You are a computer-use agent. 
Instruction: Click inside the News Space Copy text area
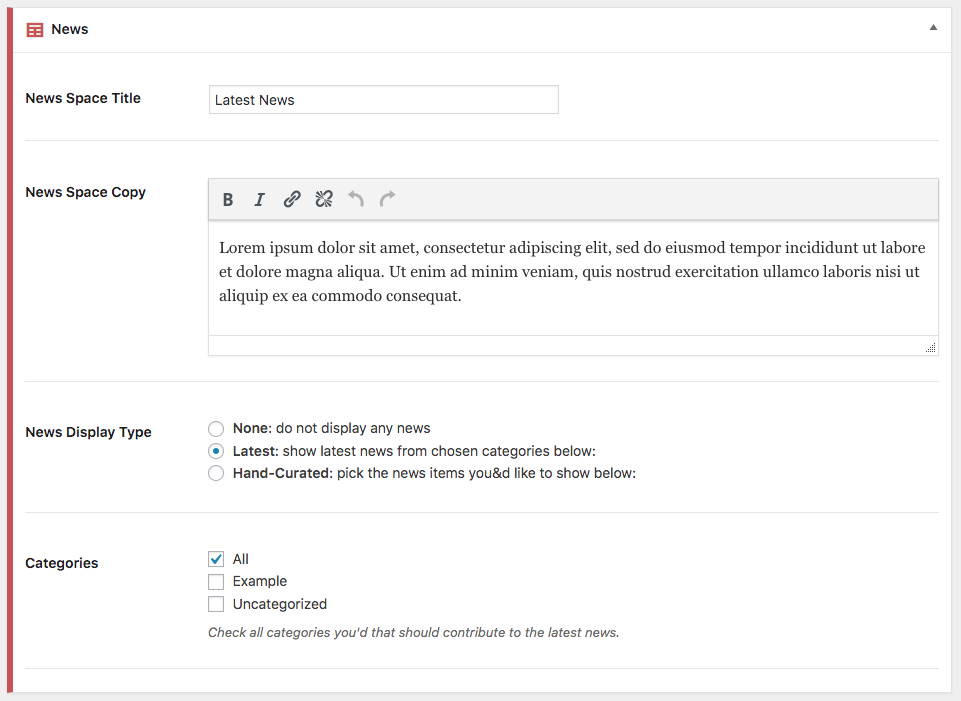point(573,278)
